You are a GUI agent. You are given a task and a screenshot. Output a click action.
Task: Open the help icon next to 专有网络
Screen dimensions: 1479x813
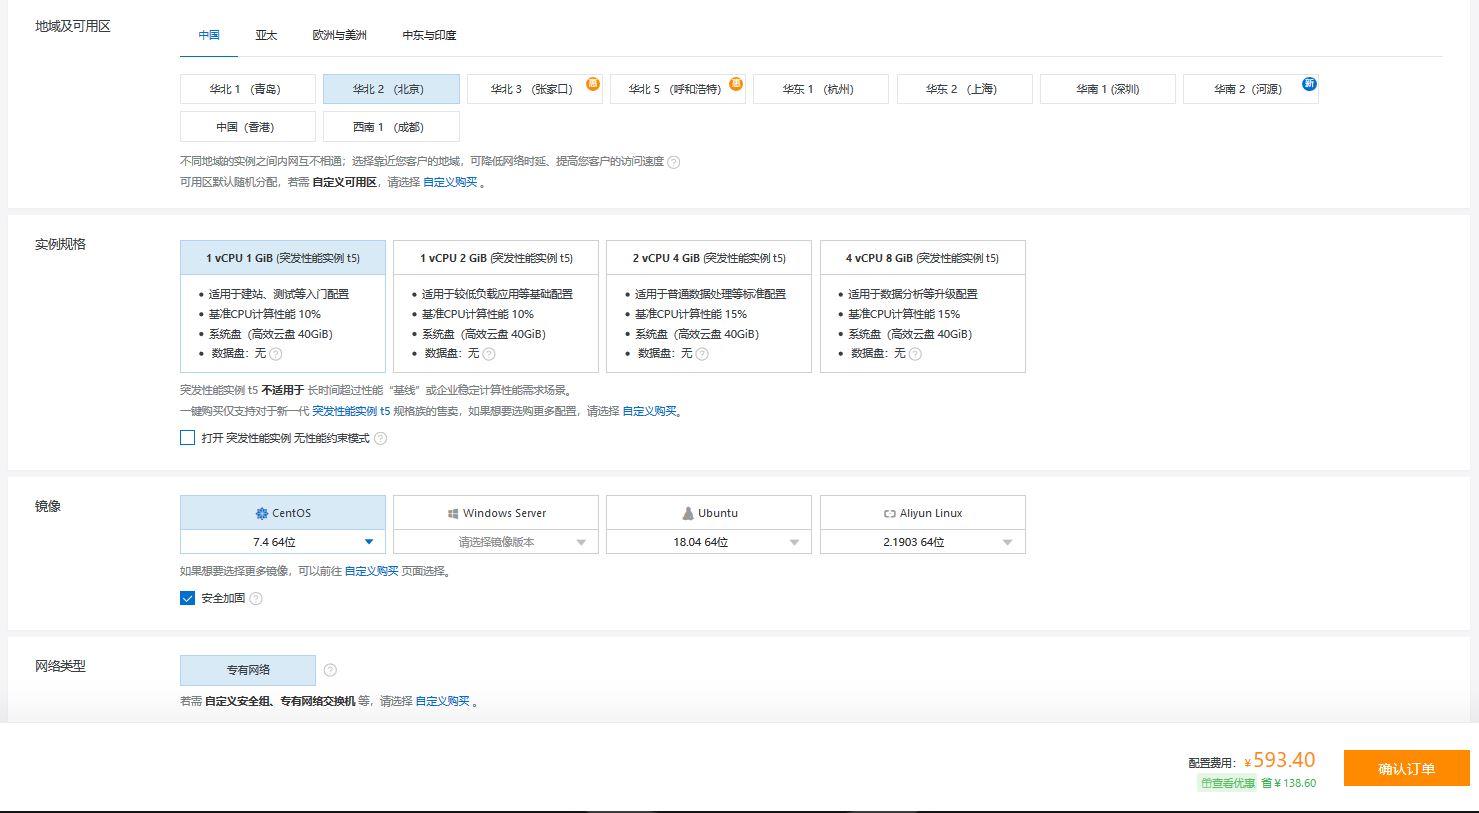329,669
